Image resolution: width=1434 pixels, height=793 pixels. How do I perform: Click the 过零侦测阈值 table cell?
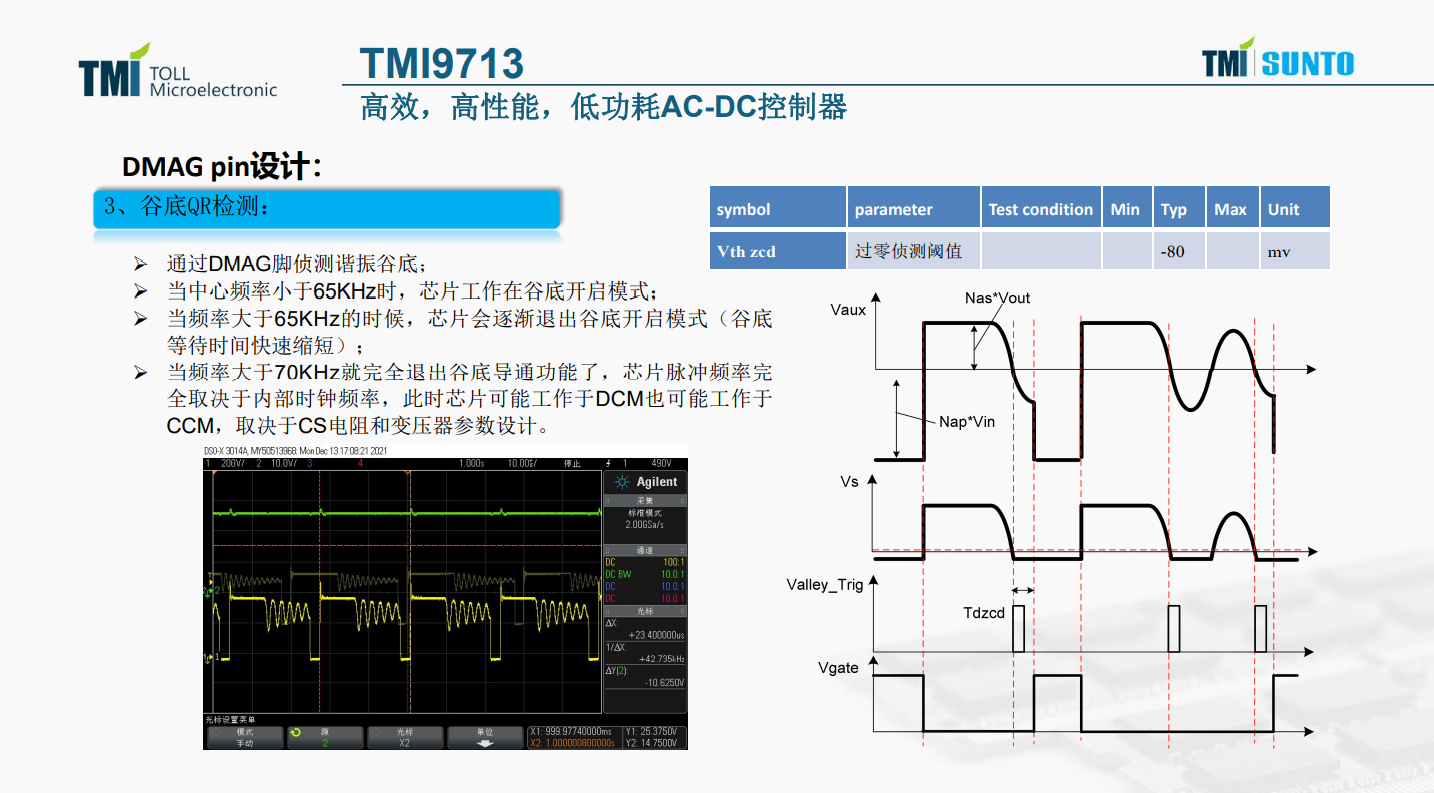[914, 250]
